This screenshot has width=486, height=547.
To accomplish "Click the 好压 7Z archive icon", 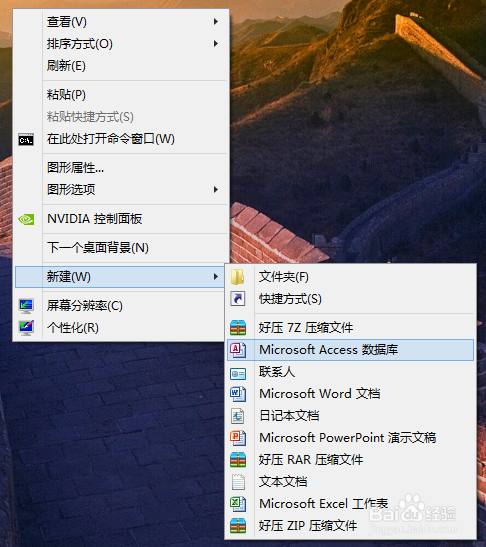I will [x=238, y=328].
